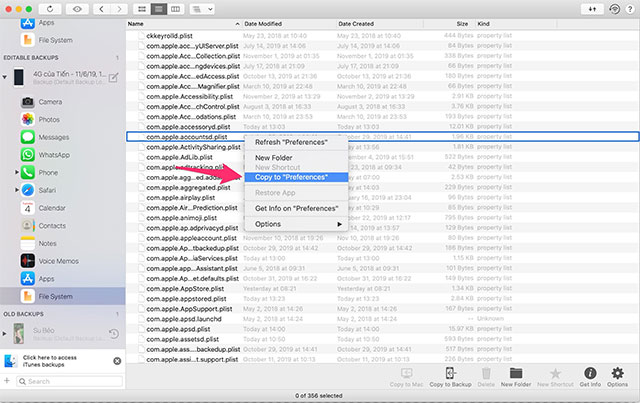Collapse the 4G của Tiến backup
Screen dimensions: 640x403
(4, 77)
